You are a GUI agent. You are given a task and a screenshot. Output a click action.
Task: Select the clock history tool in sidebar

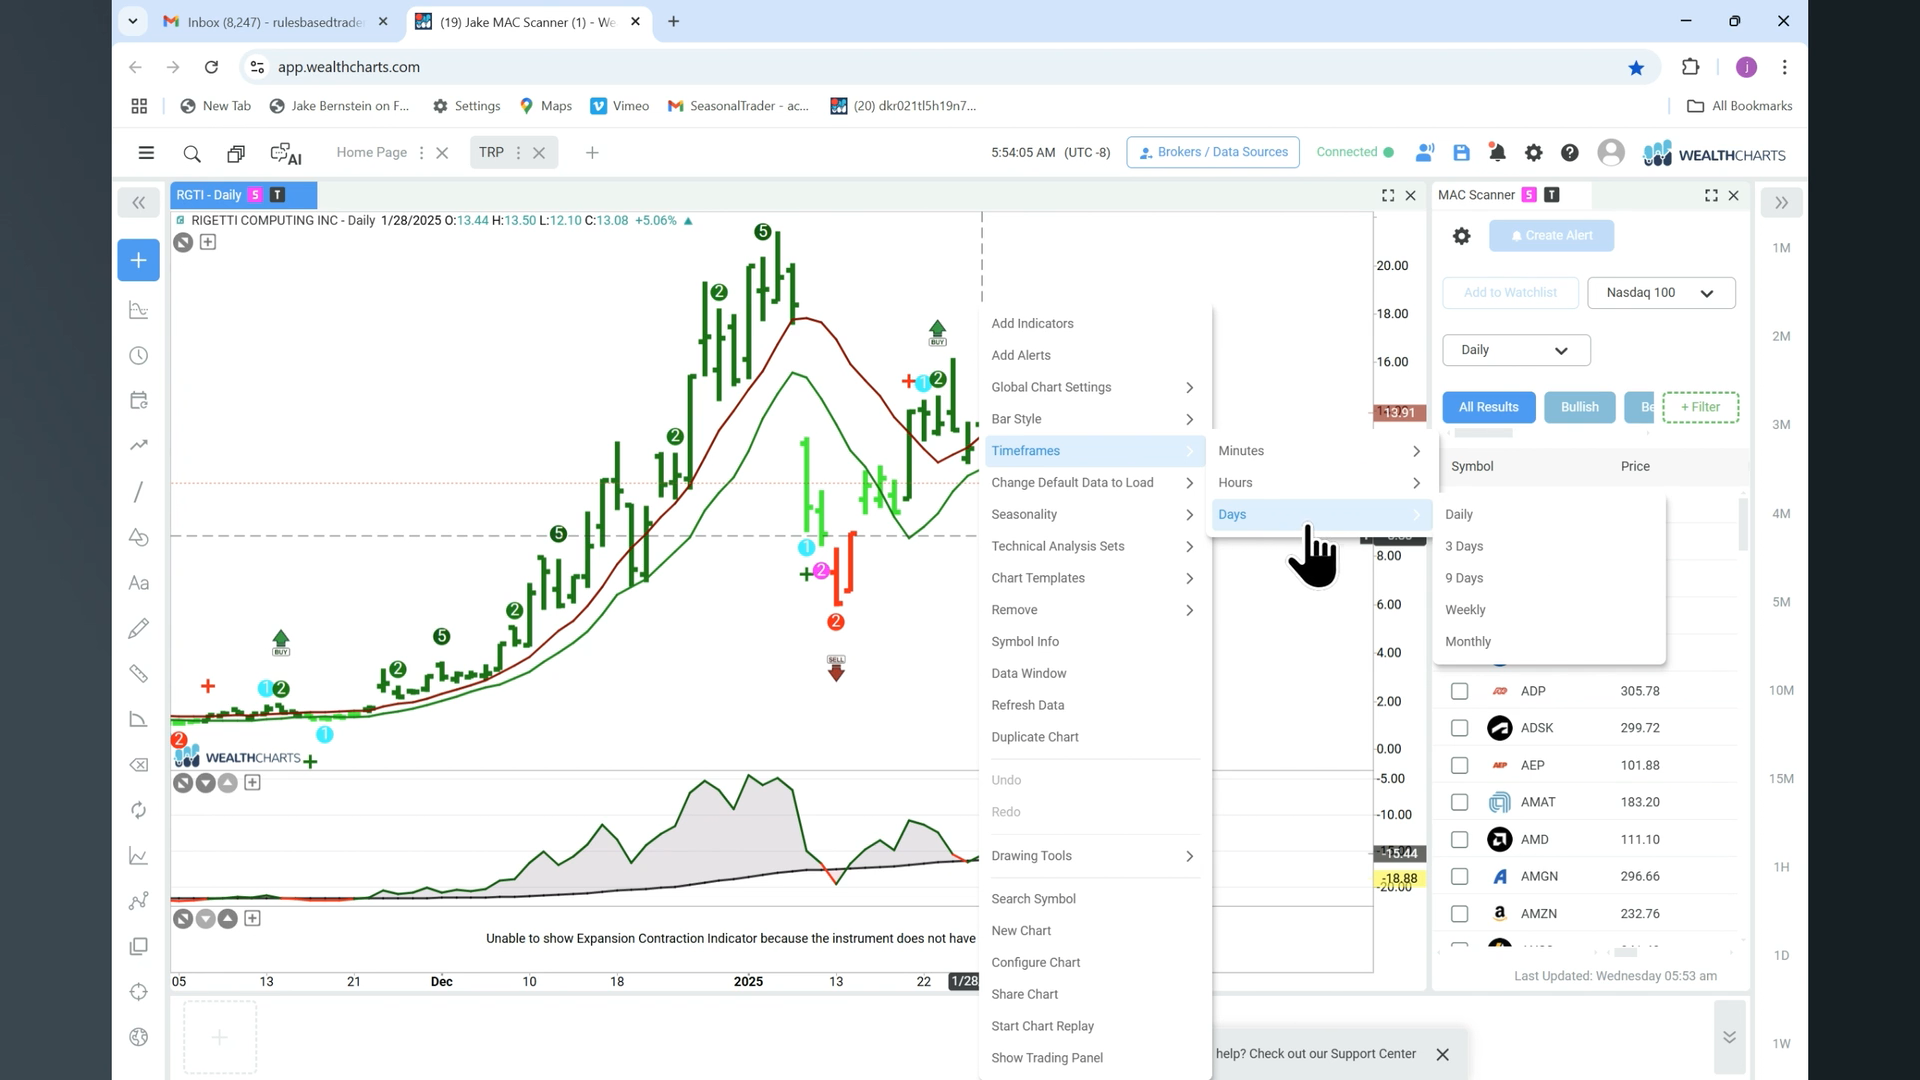[x=139, y=356]
